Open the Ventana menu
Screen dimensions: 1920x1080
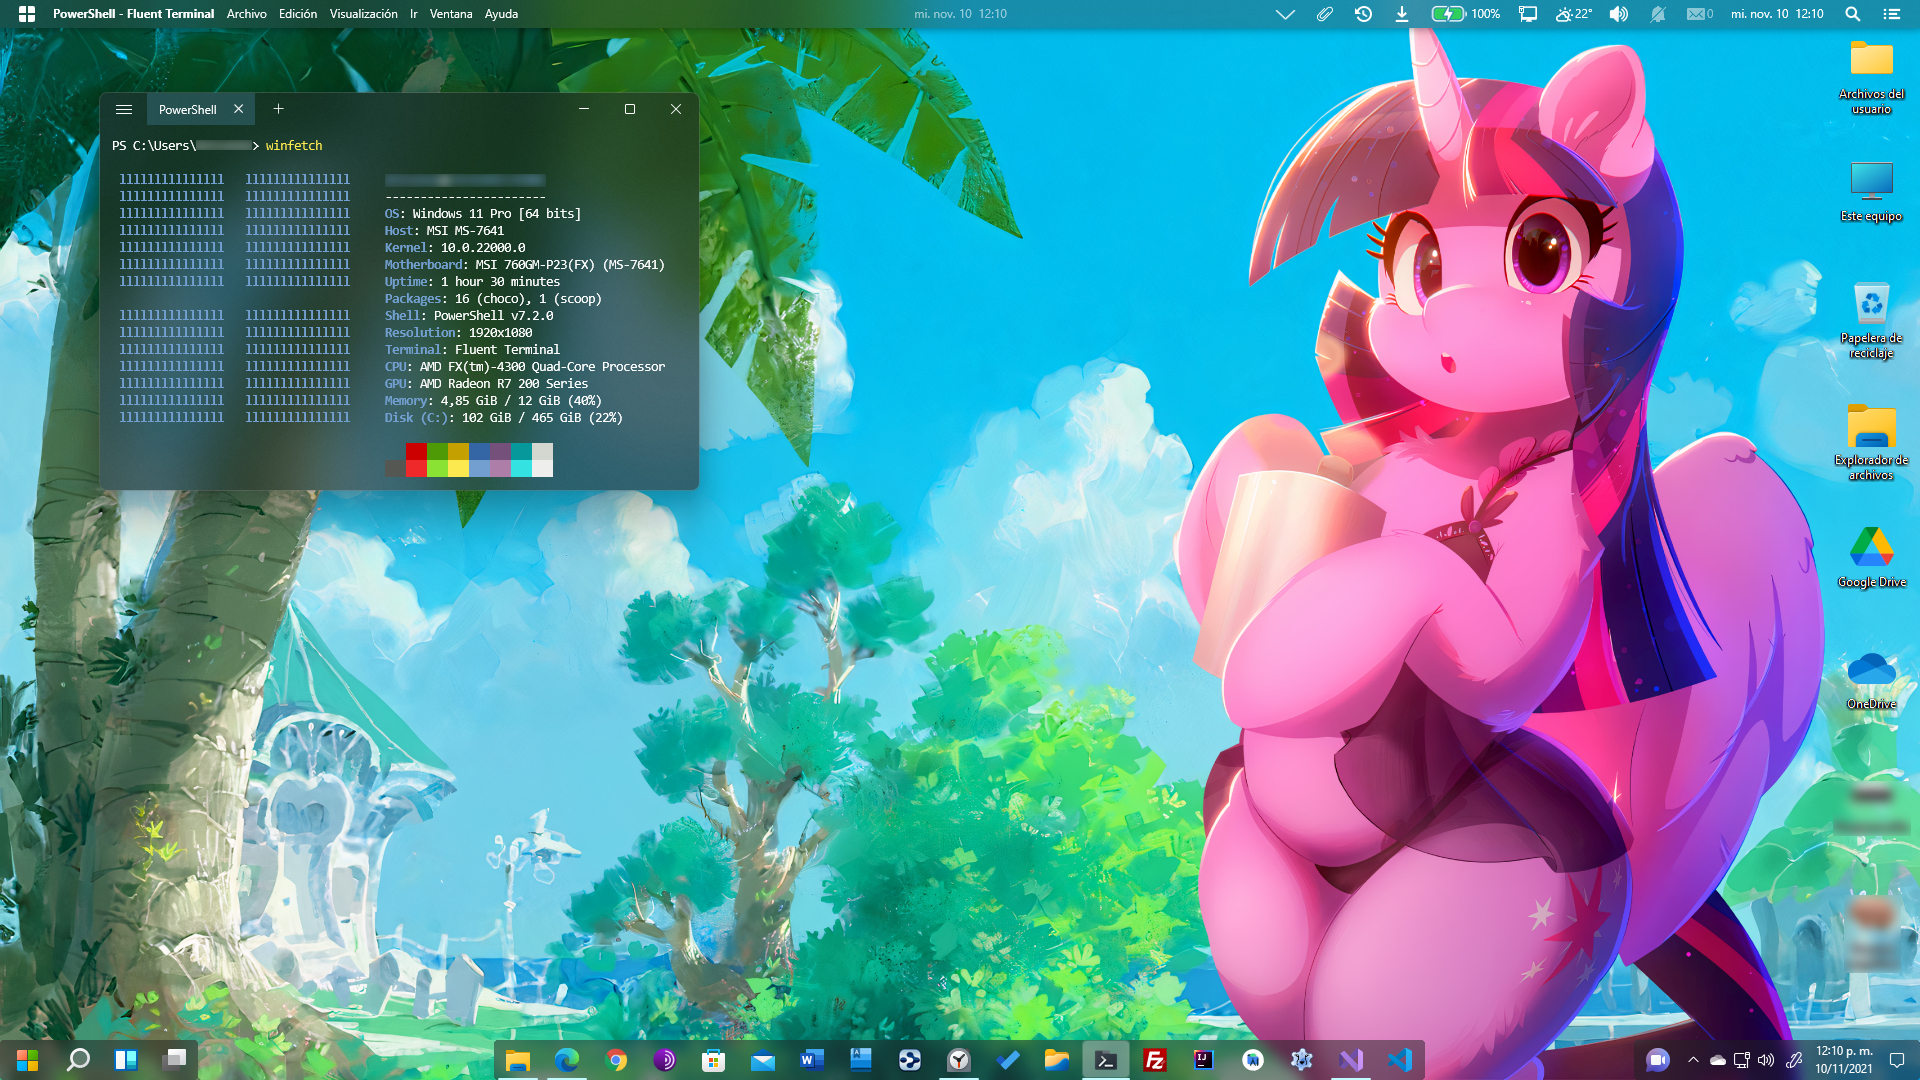pyautogui.click(x=450, y=14)
